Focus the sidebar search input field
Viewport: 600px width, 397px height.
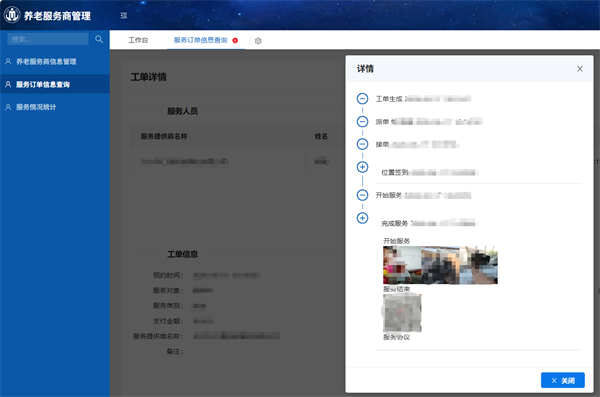click(x=48, y=39)
